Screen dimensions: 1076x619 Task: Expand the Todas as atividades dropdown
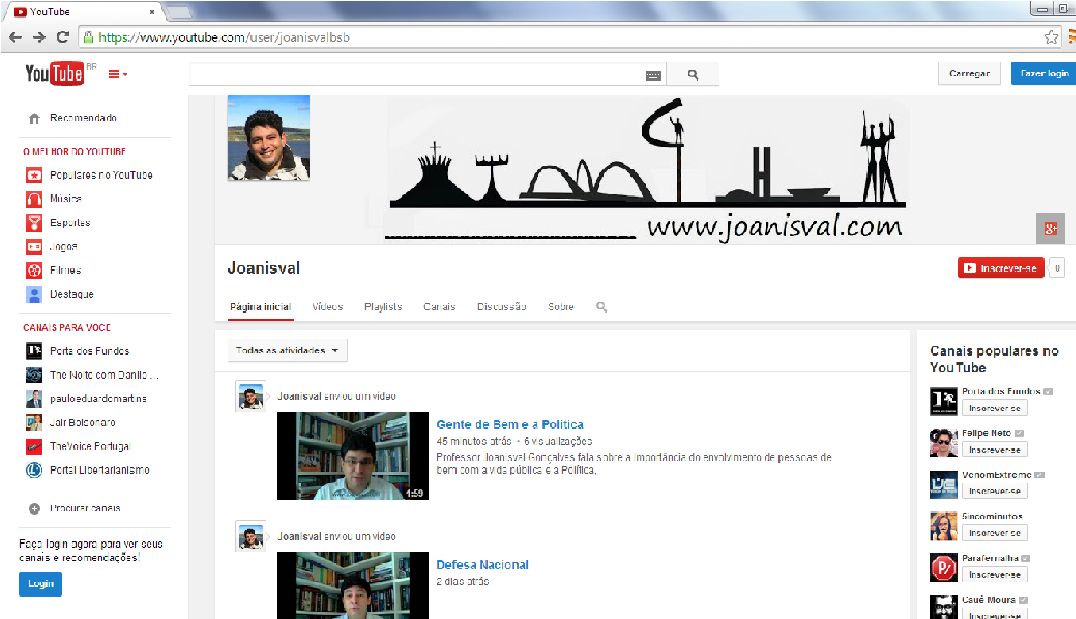pyautogui.click(x=288, y=351)
